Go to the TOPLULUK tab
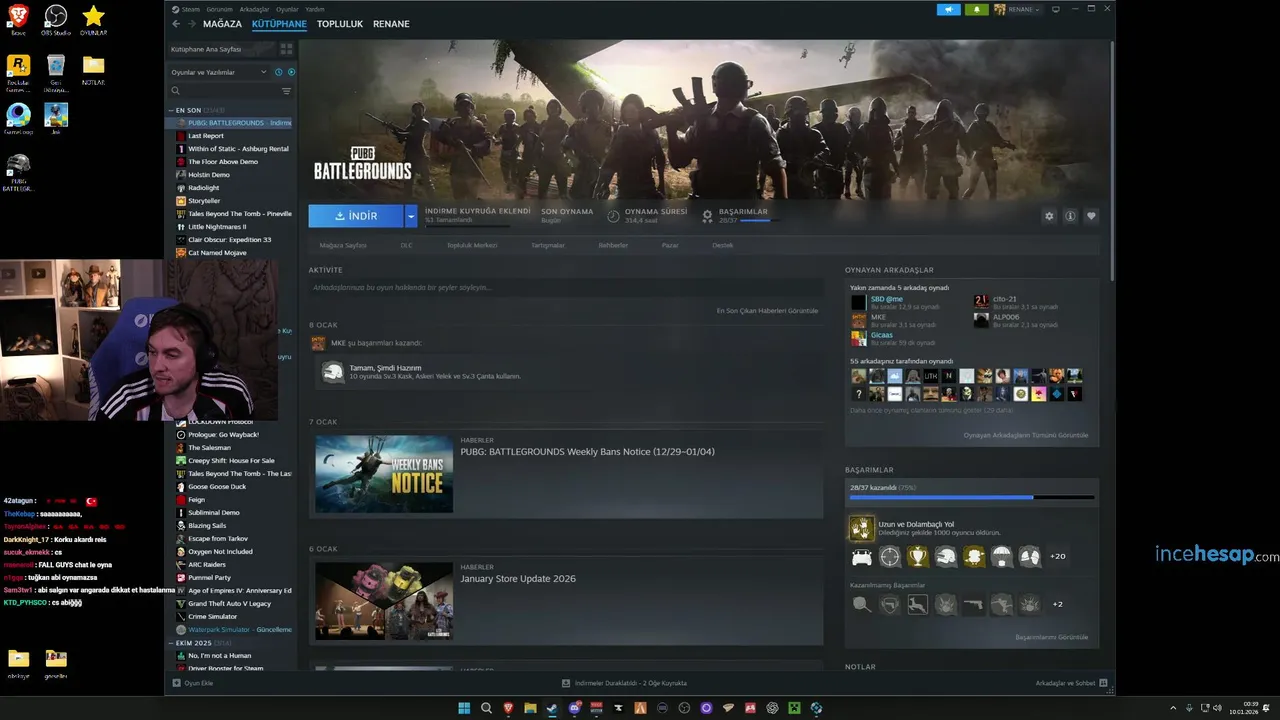The height and width of the screenshot is (720, 1280). 340,24
